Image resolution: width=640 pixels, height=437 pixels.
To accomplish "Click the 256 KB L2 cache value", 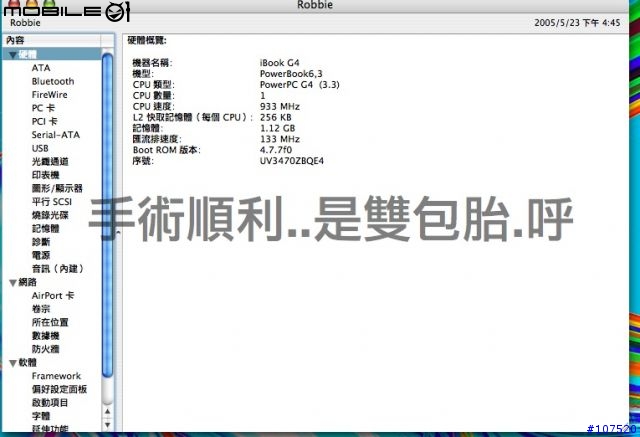I will pos(276,118).
